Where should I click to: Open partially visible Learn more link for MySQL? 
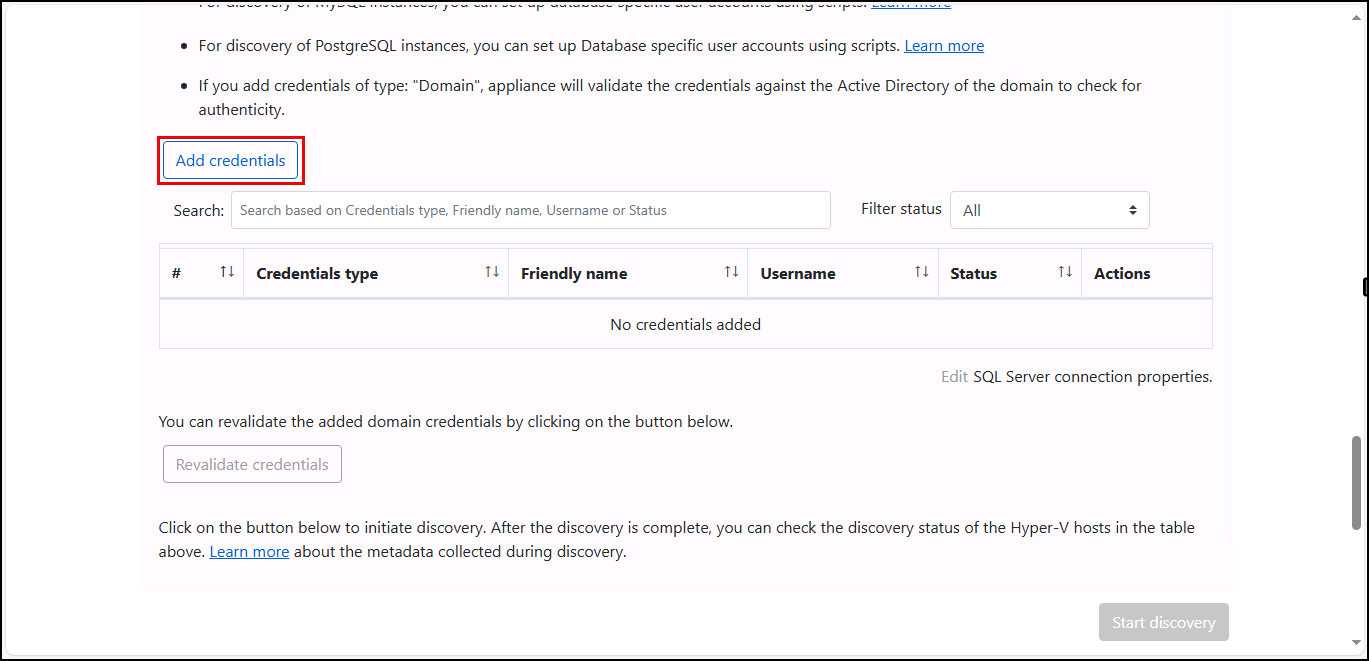point(911,5)
